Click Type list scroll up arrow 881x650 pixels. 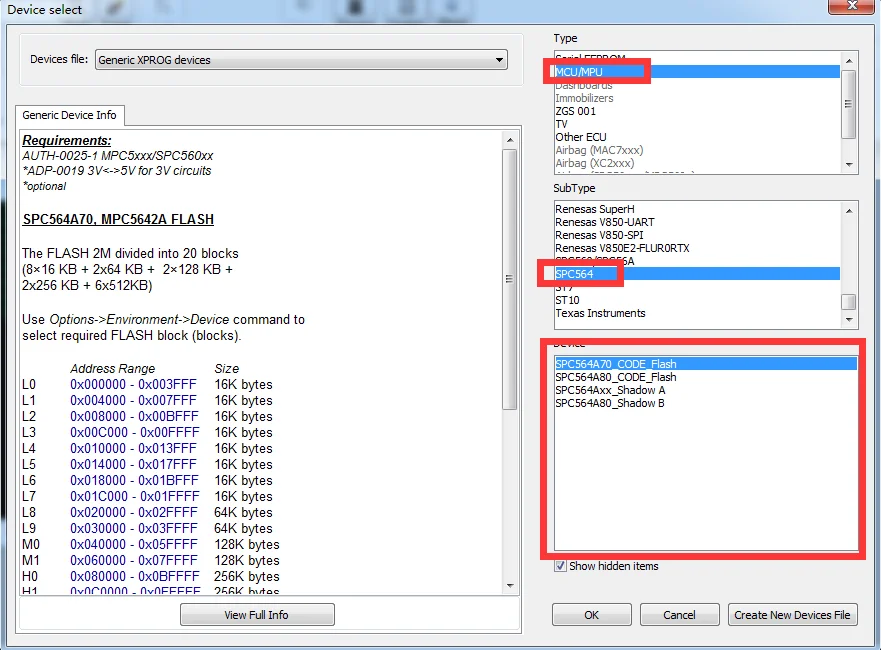tap(849, 60)
